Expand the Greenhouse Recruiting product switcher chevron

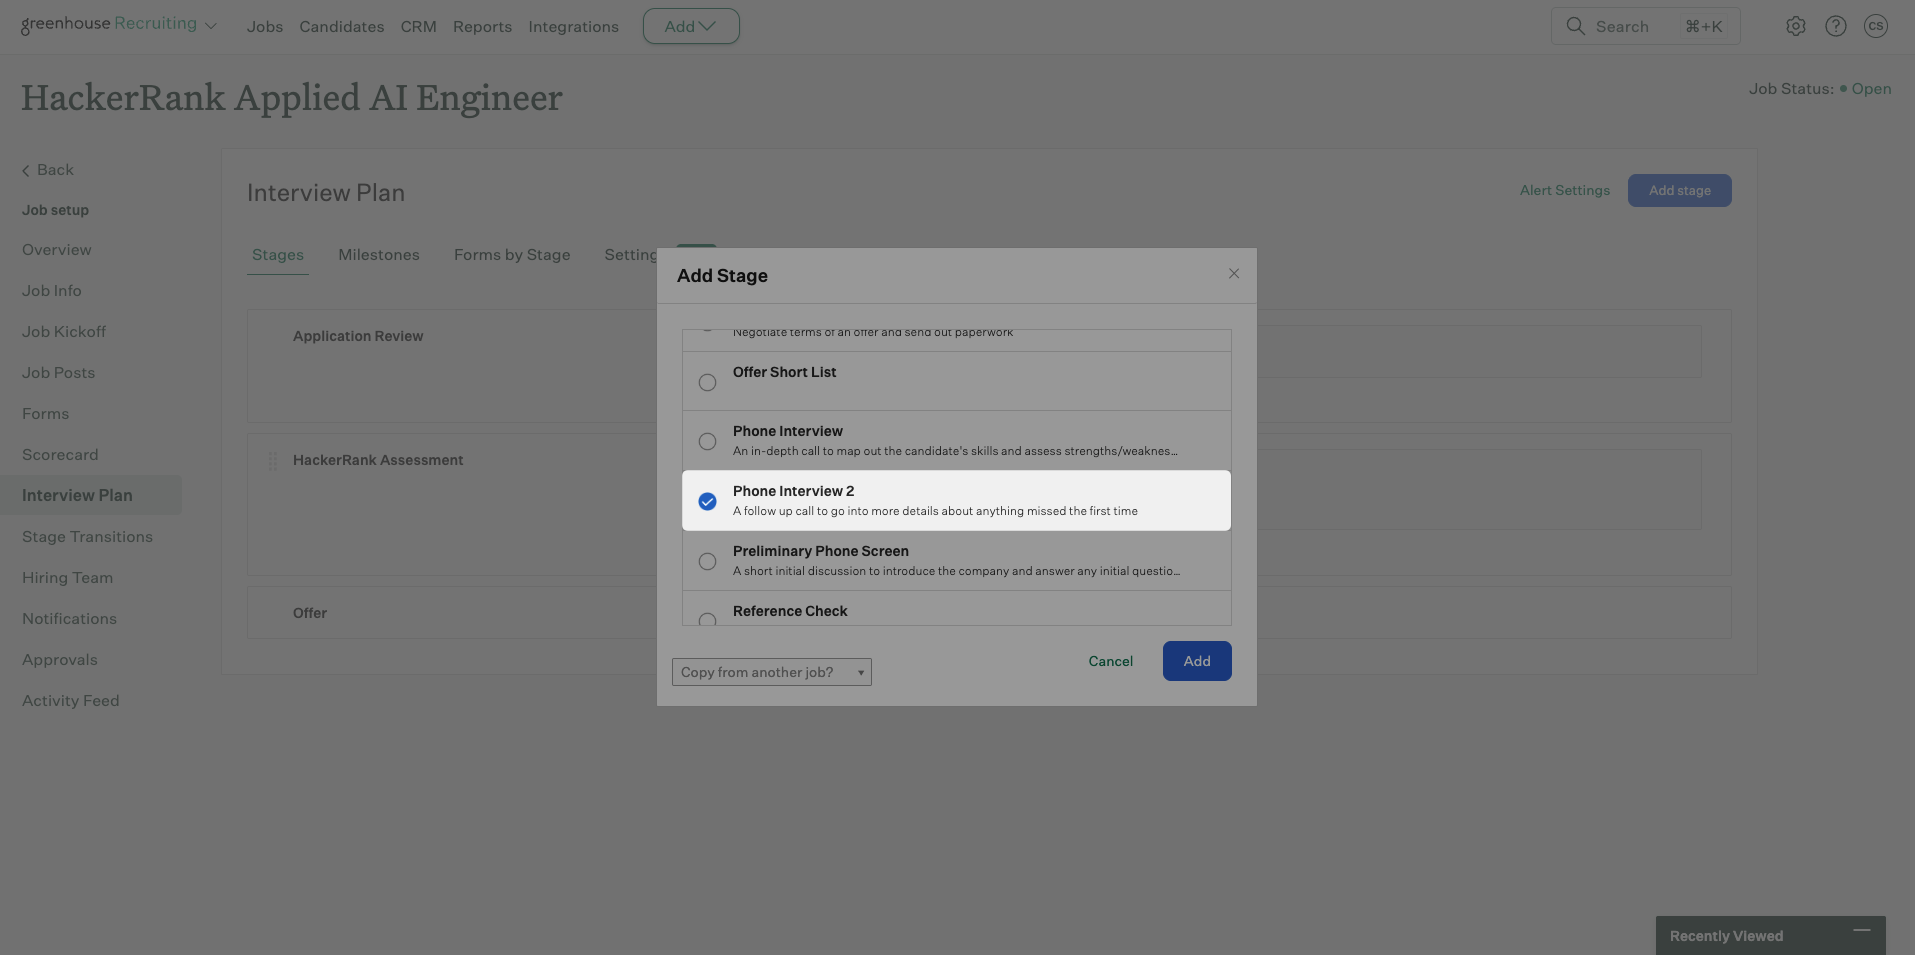pos(211,26)
